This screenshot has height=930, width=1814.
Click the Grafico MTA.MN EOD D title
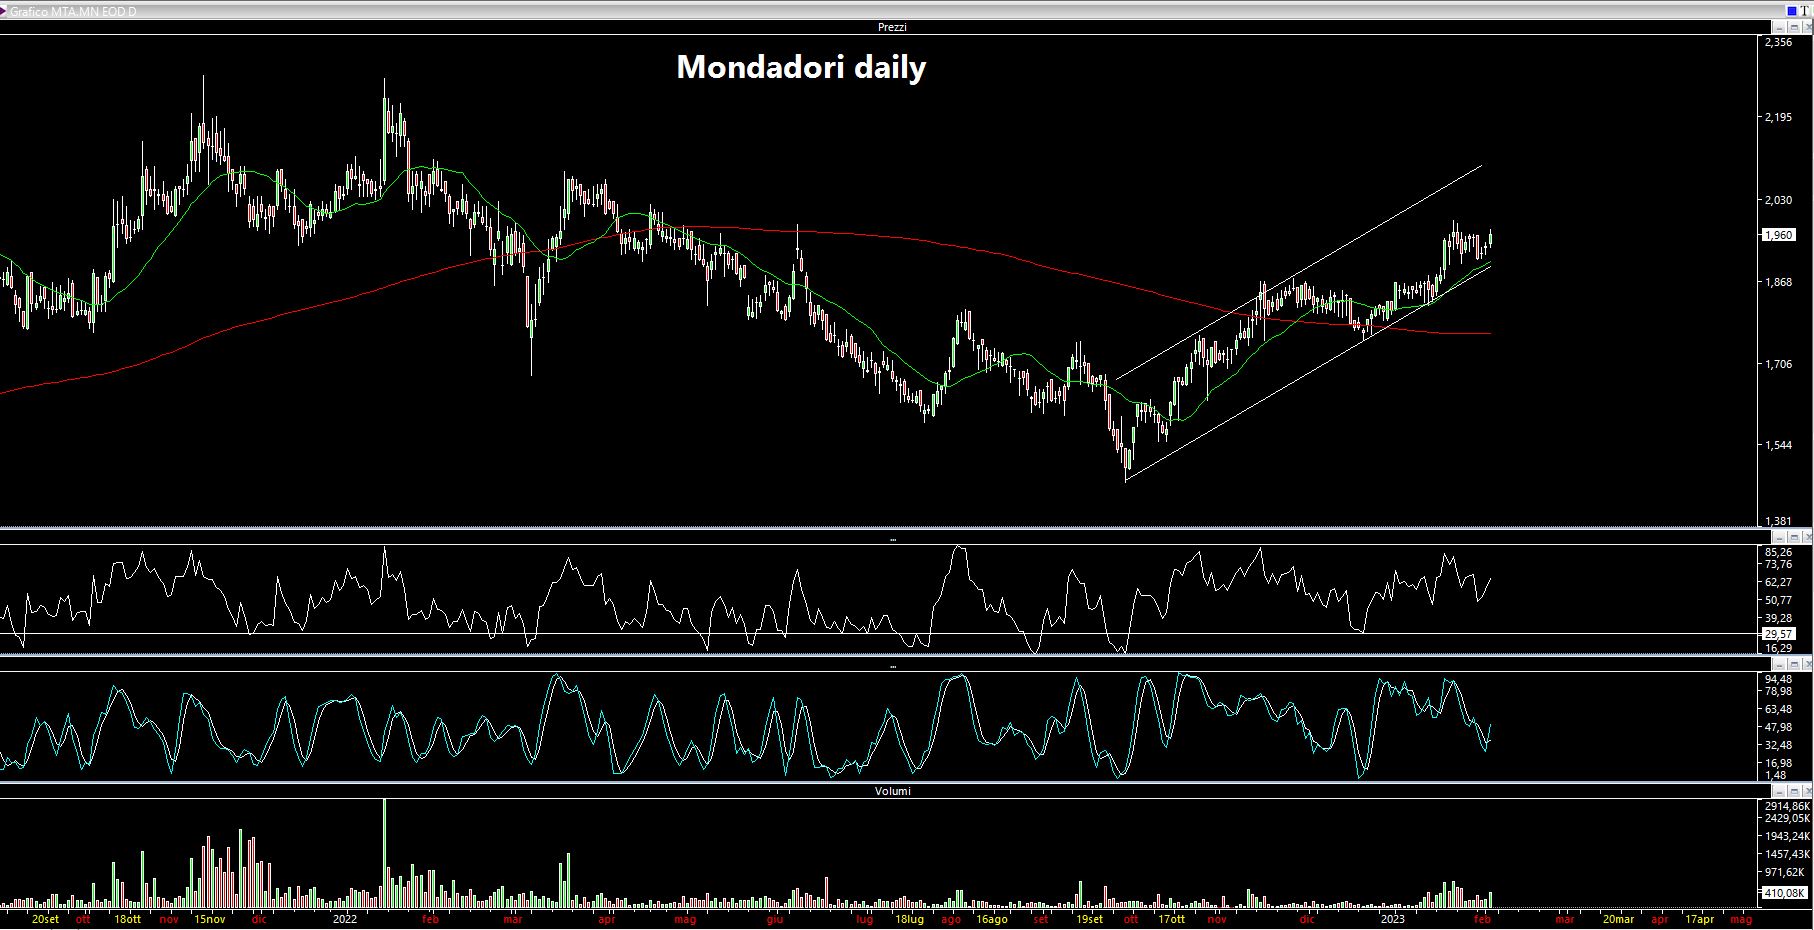(x=73, y=11)
